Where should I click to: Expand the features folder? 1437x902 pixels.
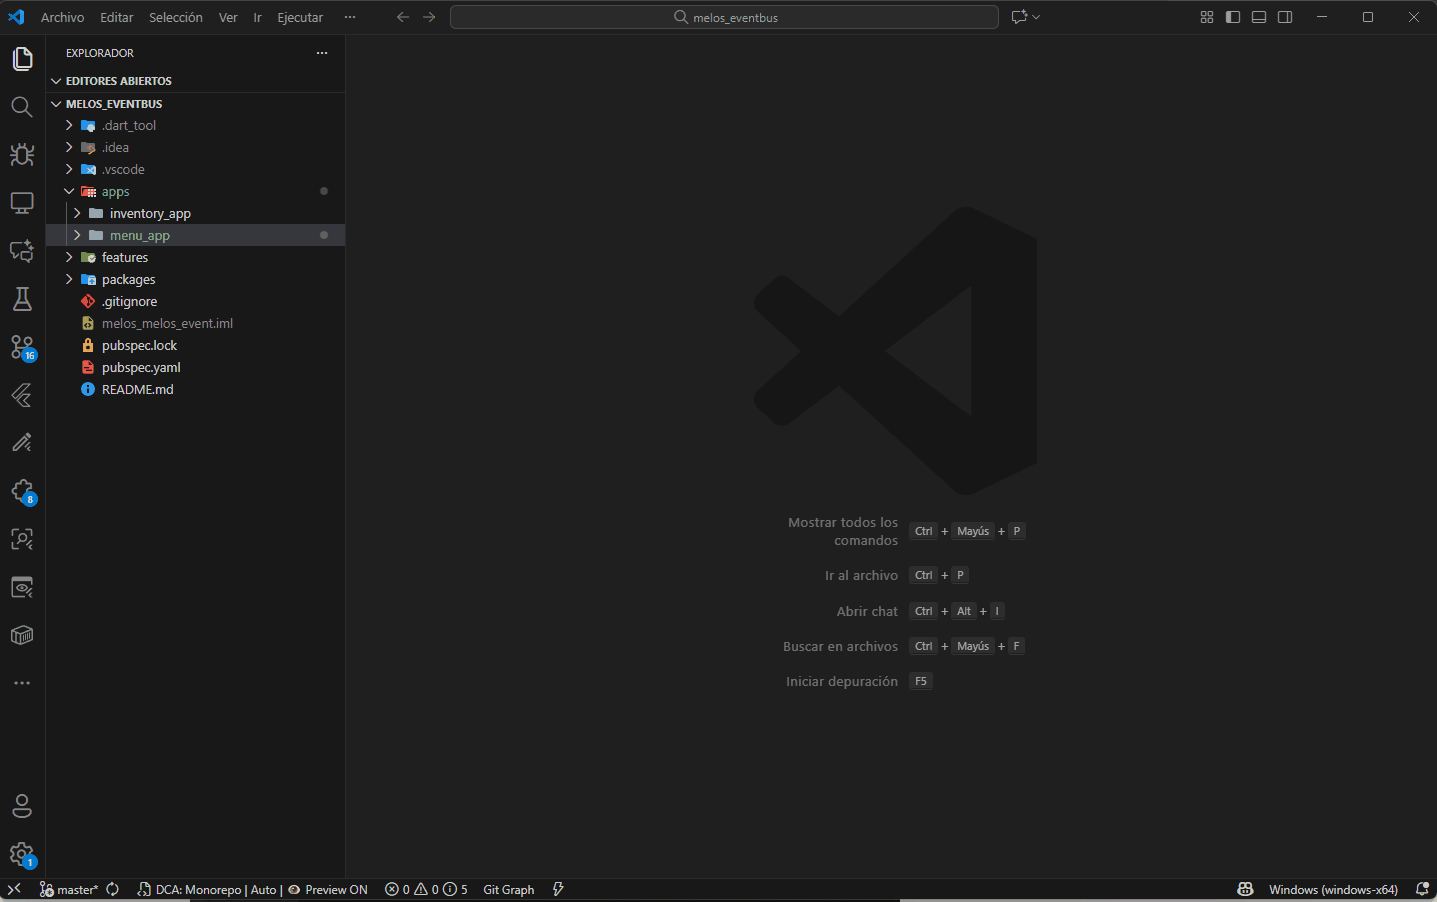click(195, 258)
